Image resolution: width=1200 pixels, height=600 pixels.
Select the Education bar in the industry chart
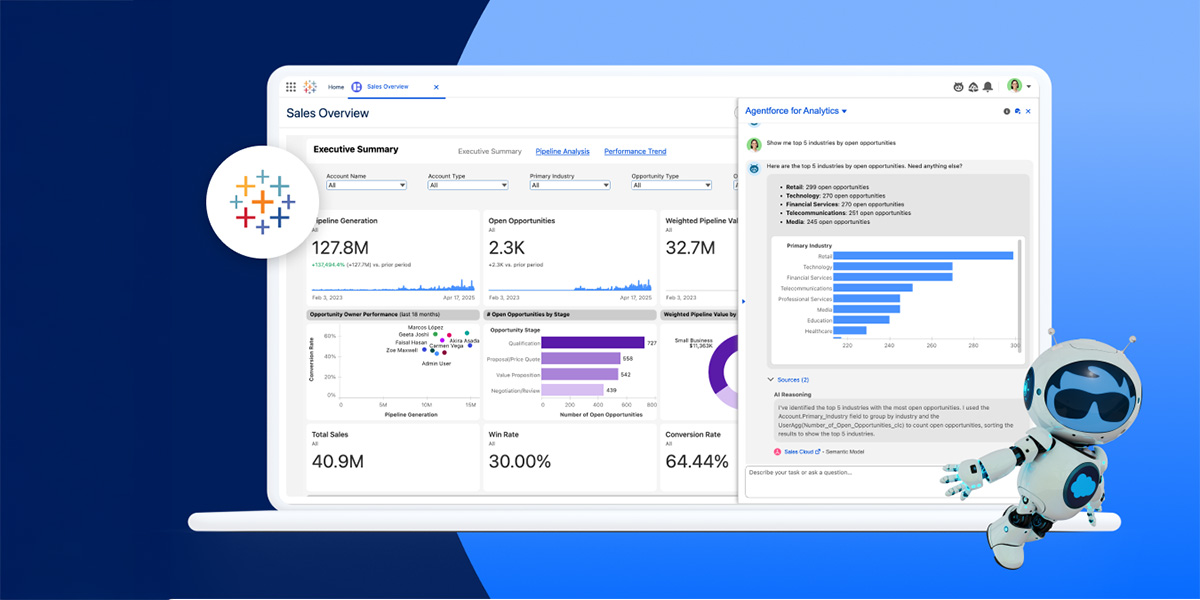tap(863, 320)
